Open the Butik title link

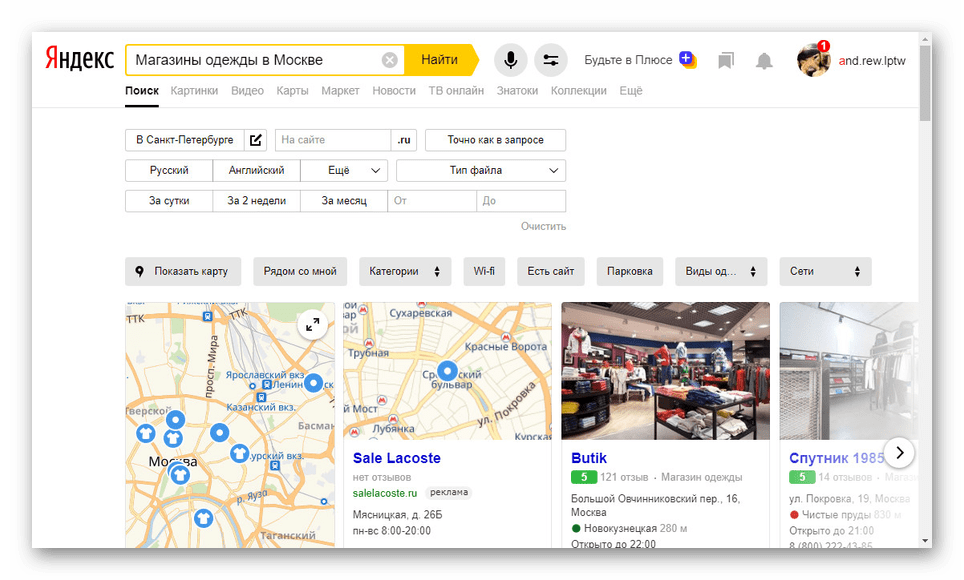[589, 458]
